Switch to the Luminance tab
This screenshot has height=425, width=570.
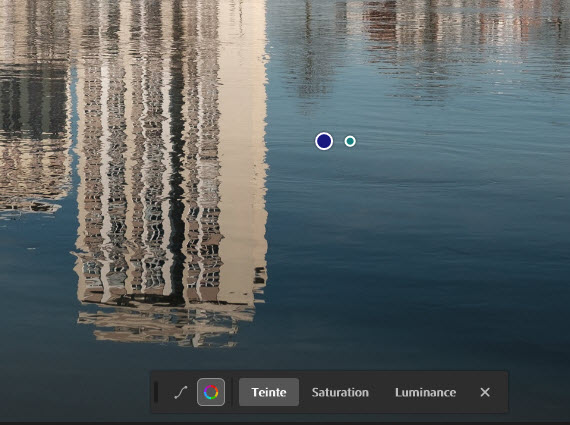click(x=425, y=392)
